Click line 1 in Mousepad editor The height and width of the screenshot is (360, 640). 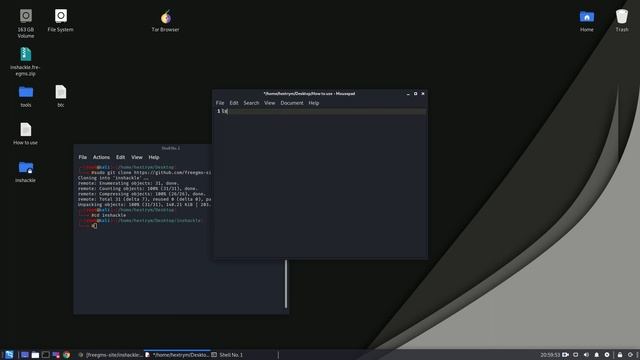coord(321,111)
